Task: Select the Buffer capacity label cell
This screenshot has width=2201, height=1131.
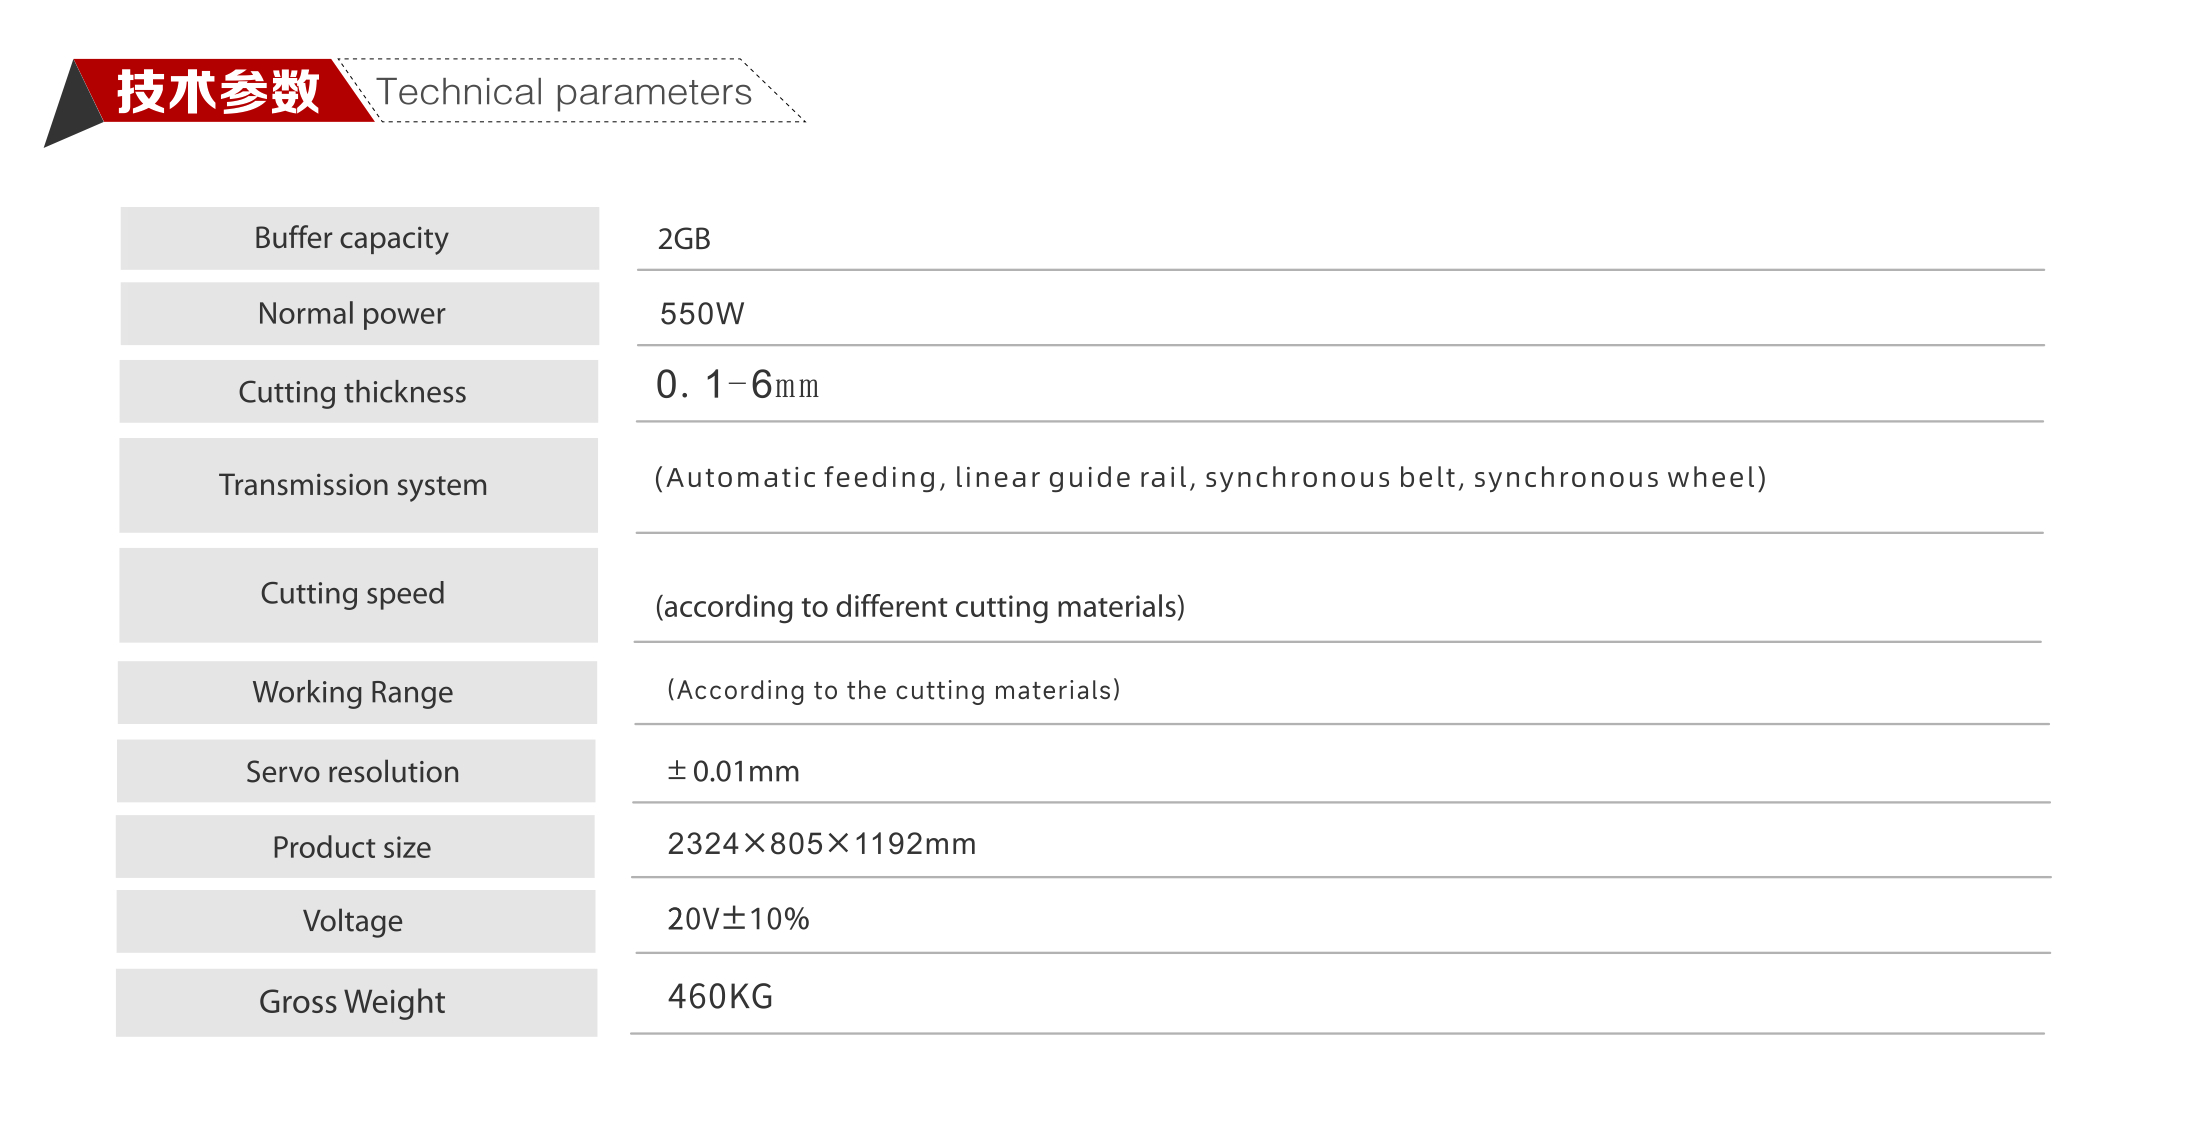Action: [x=360, y=238]
